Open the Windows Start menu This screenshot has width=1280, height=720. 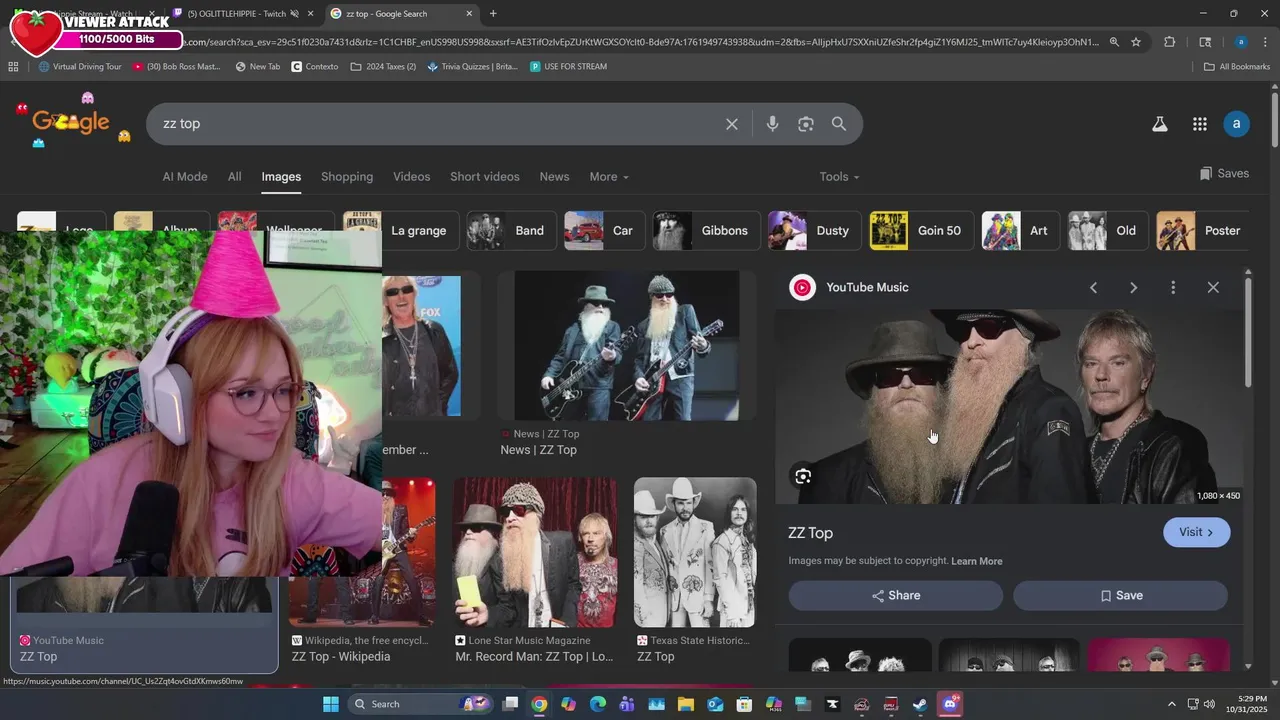click(330, 704)
